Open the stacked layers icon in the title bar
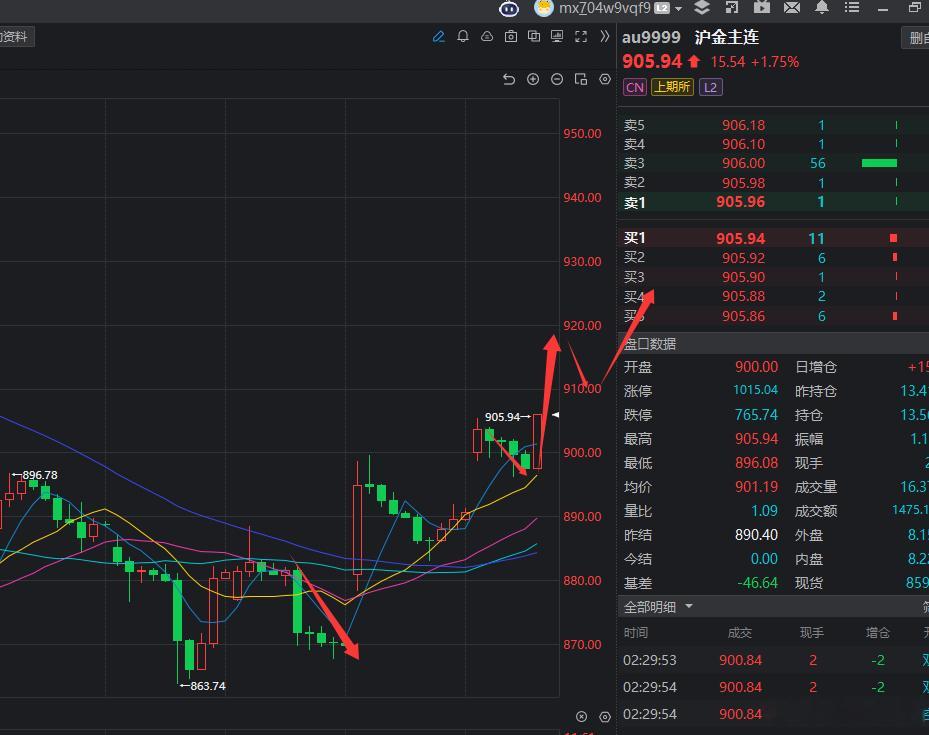This screenshot has height=735, width=929. [x=702, y=7]
